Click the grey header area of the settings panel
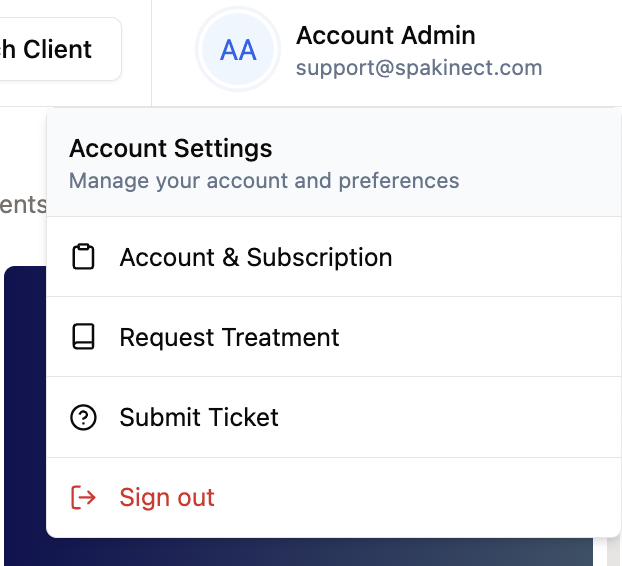This screenshot has width=622, height=566. click(539, 163)
